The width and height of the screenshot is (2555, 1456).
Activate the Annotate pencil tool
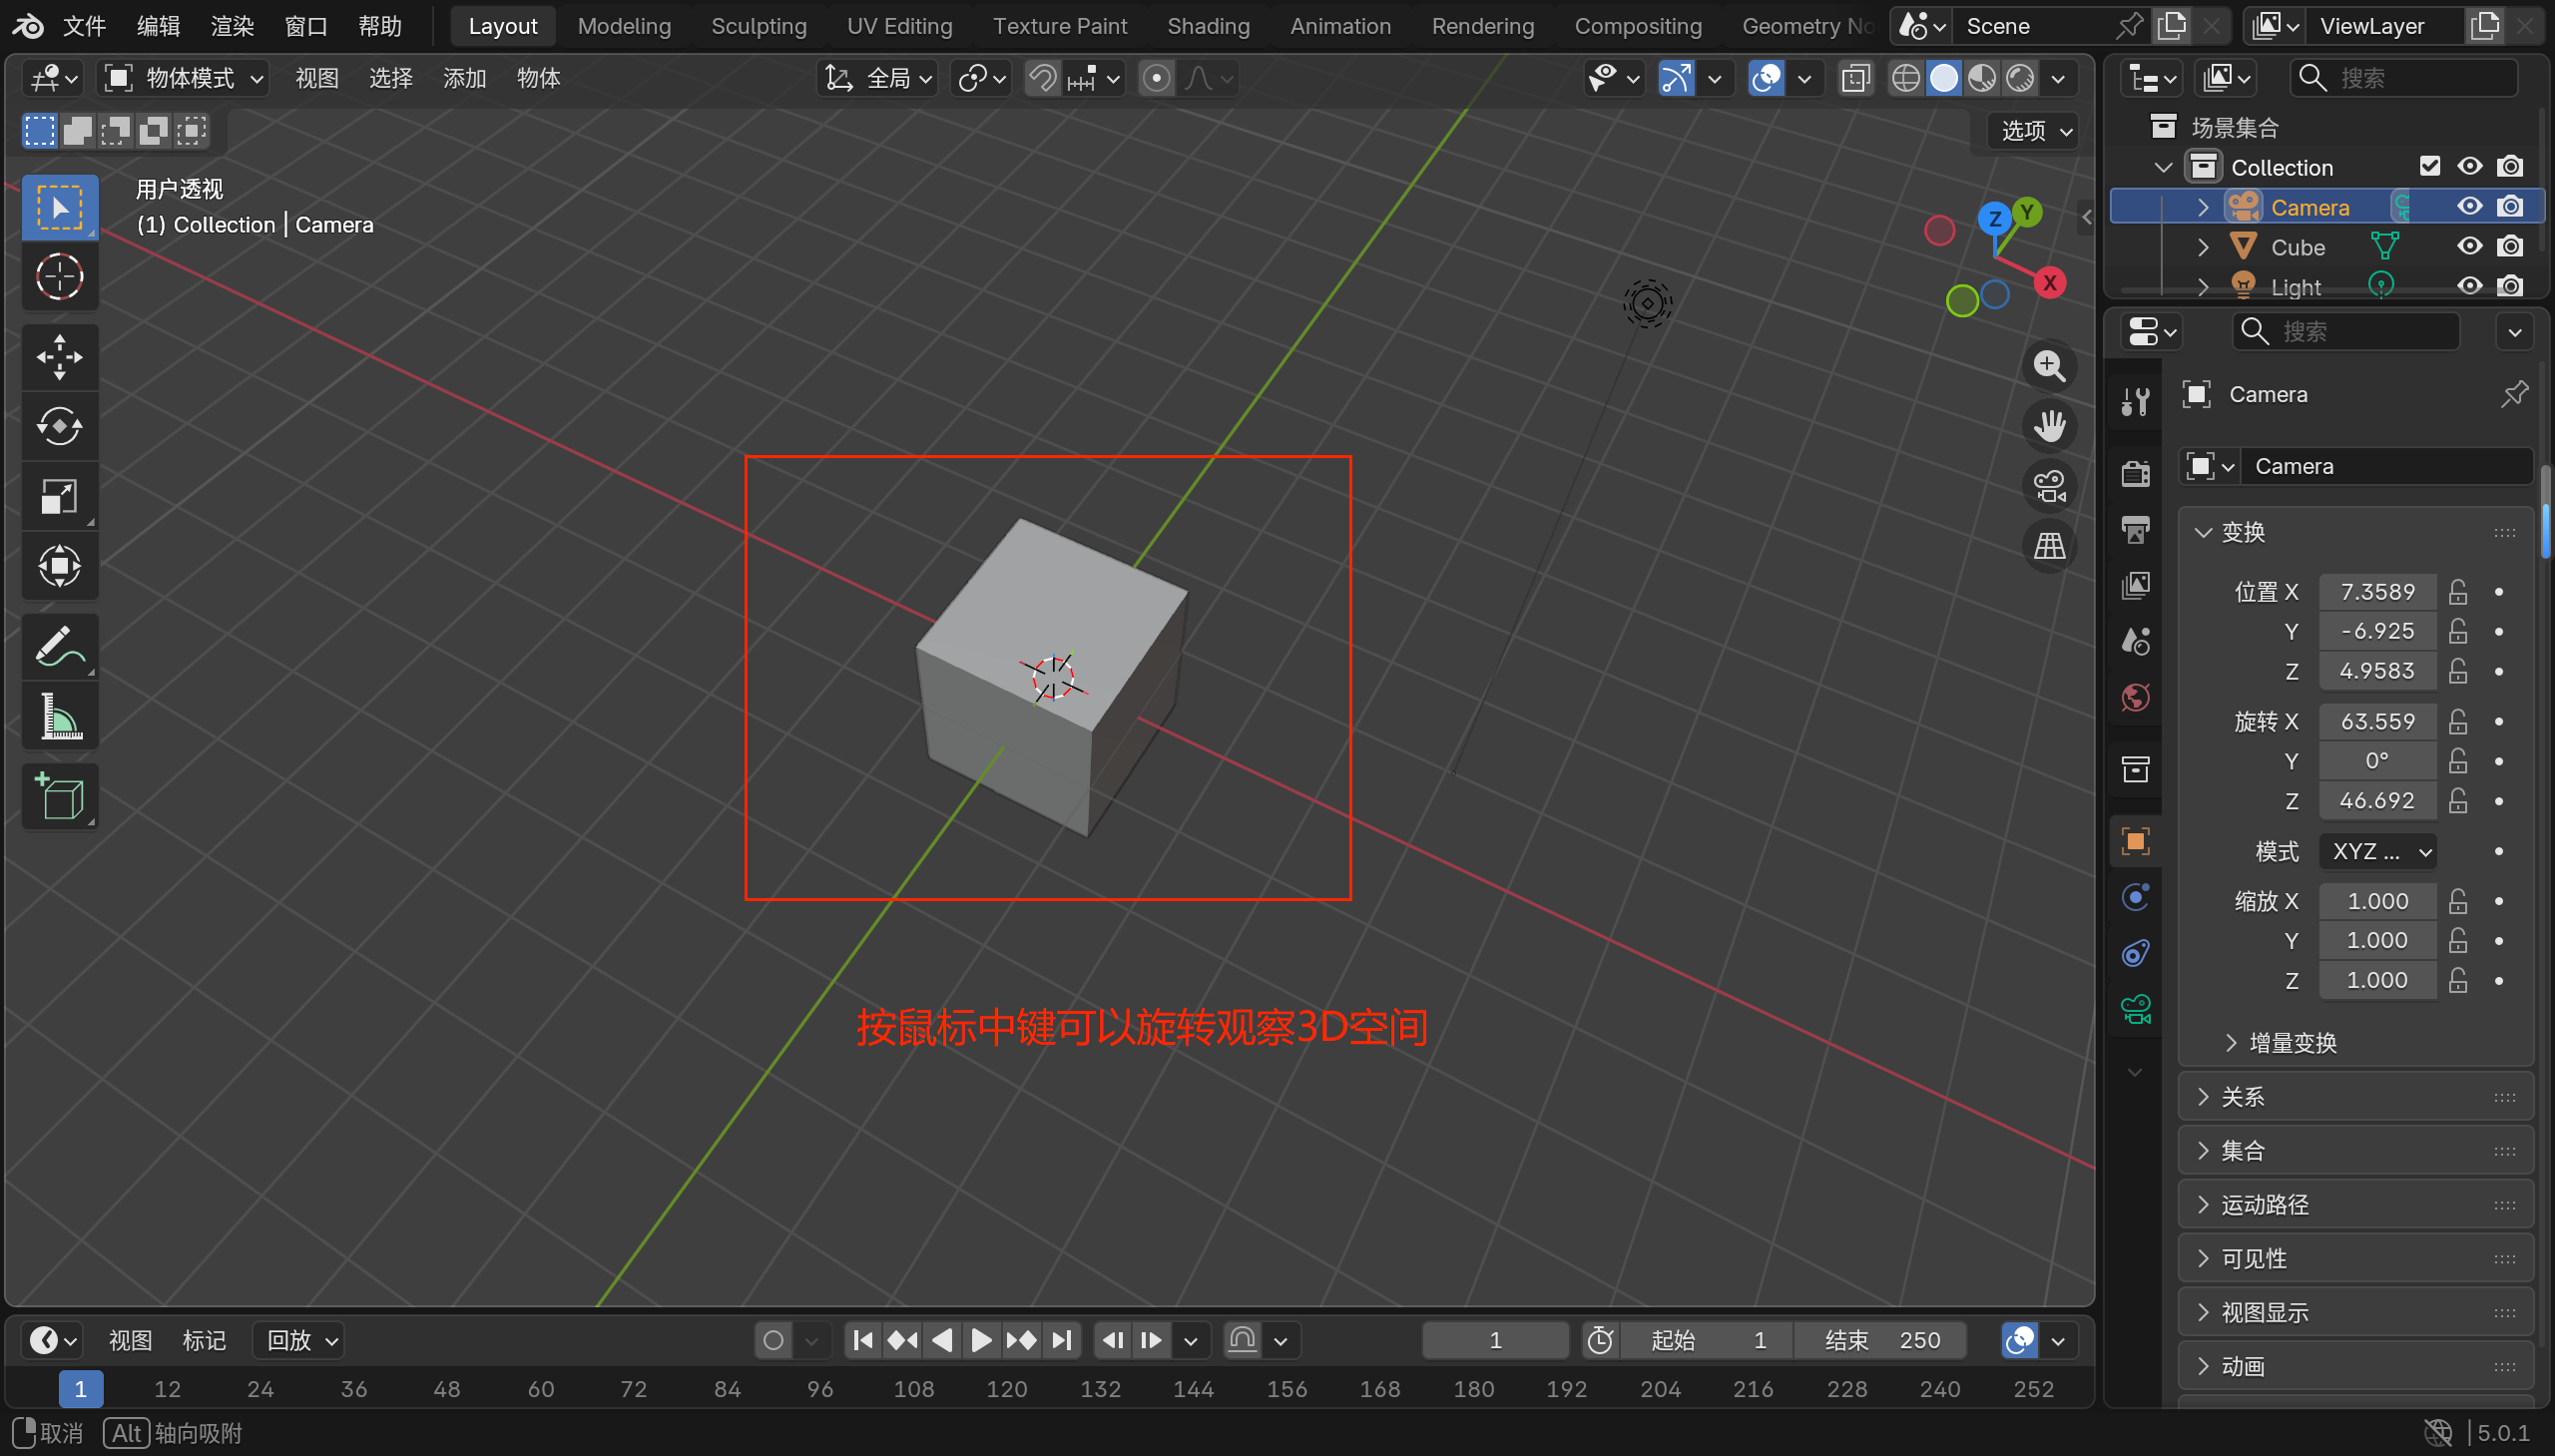59,646
